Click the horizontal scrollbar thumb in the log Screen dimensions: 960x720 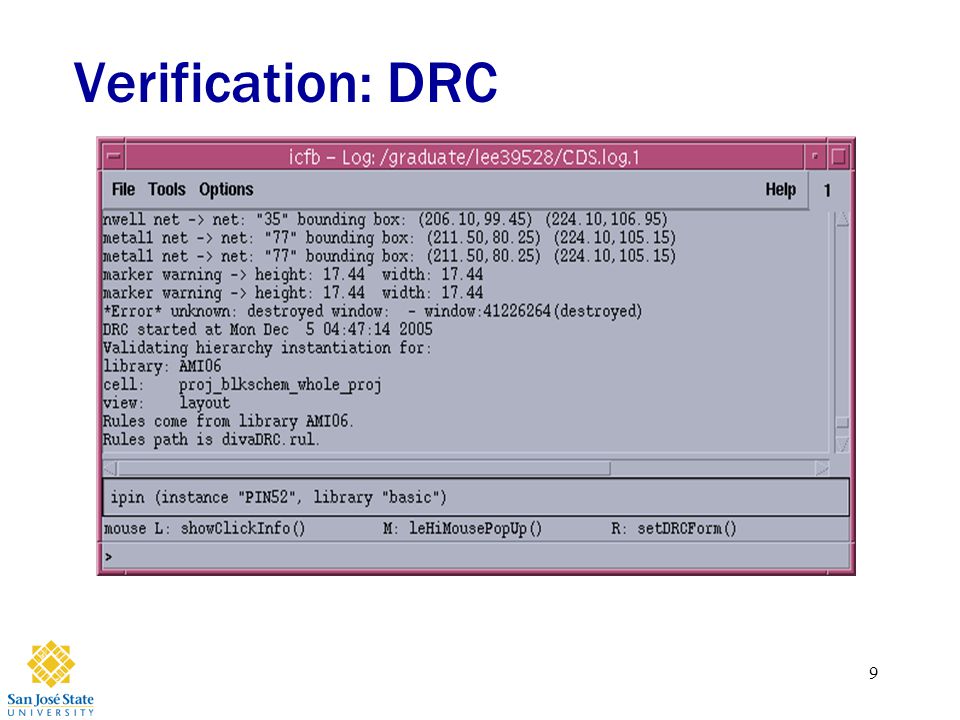(364, 469)
